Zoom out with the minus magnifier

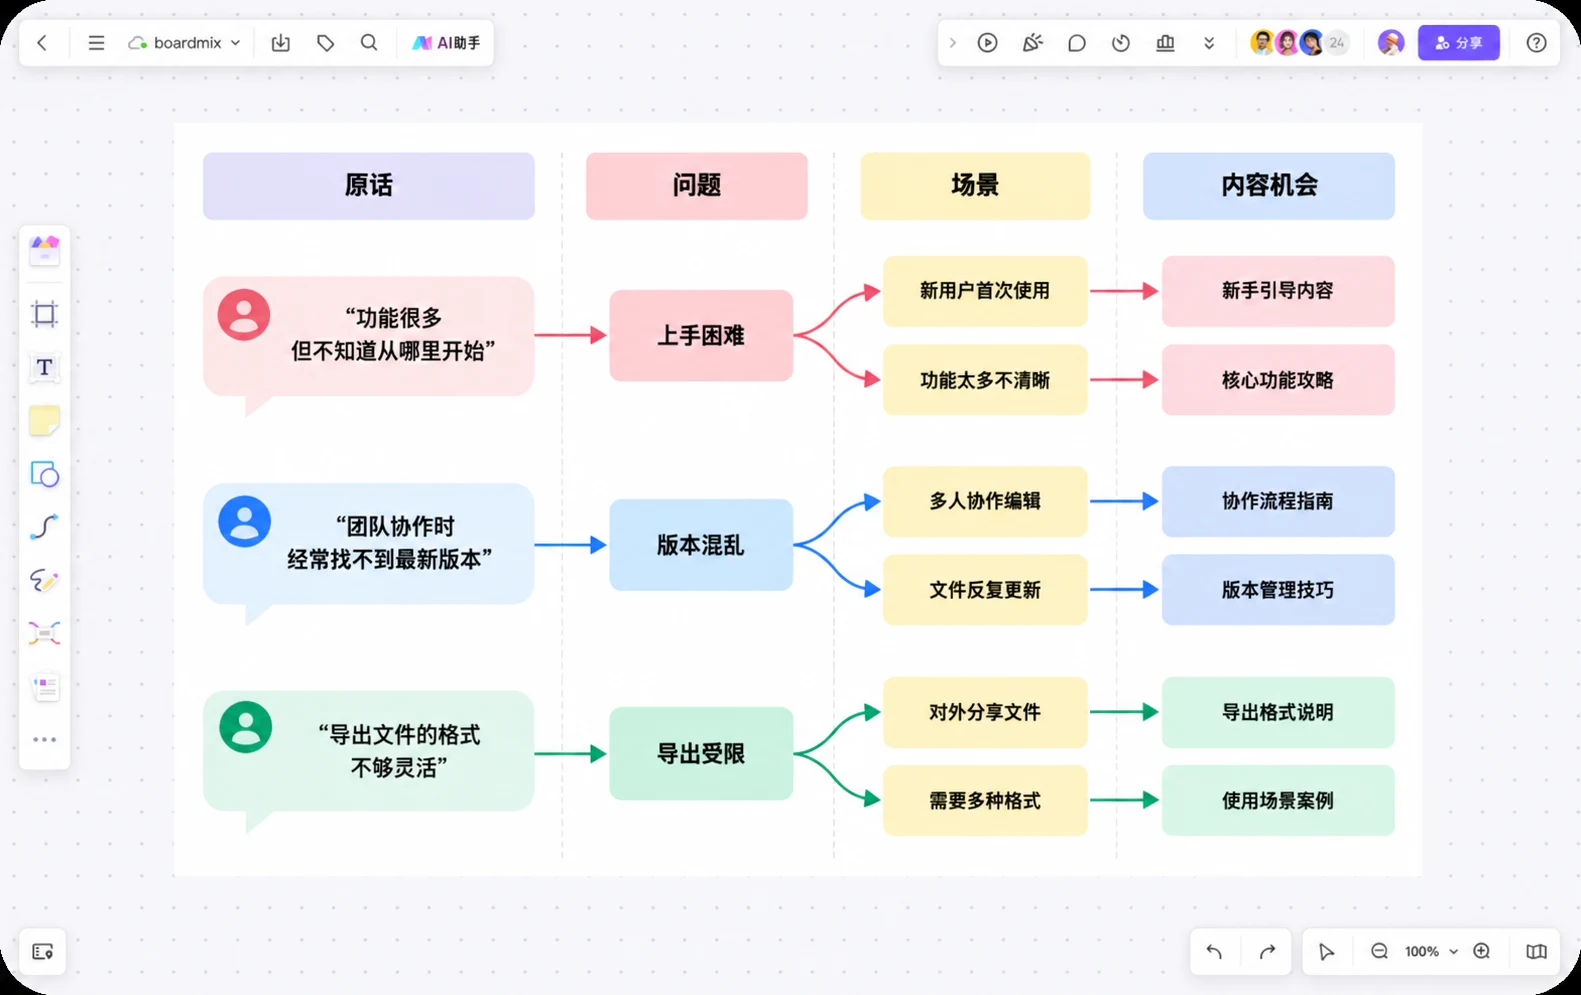pyautogui.click(x=1379, y=952)
